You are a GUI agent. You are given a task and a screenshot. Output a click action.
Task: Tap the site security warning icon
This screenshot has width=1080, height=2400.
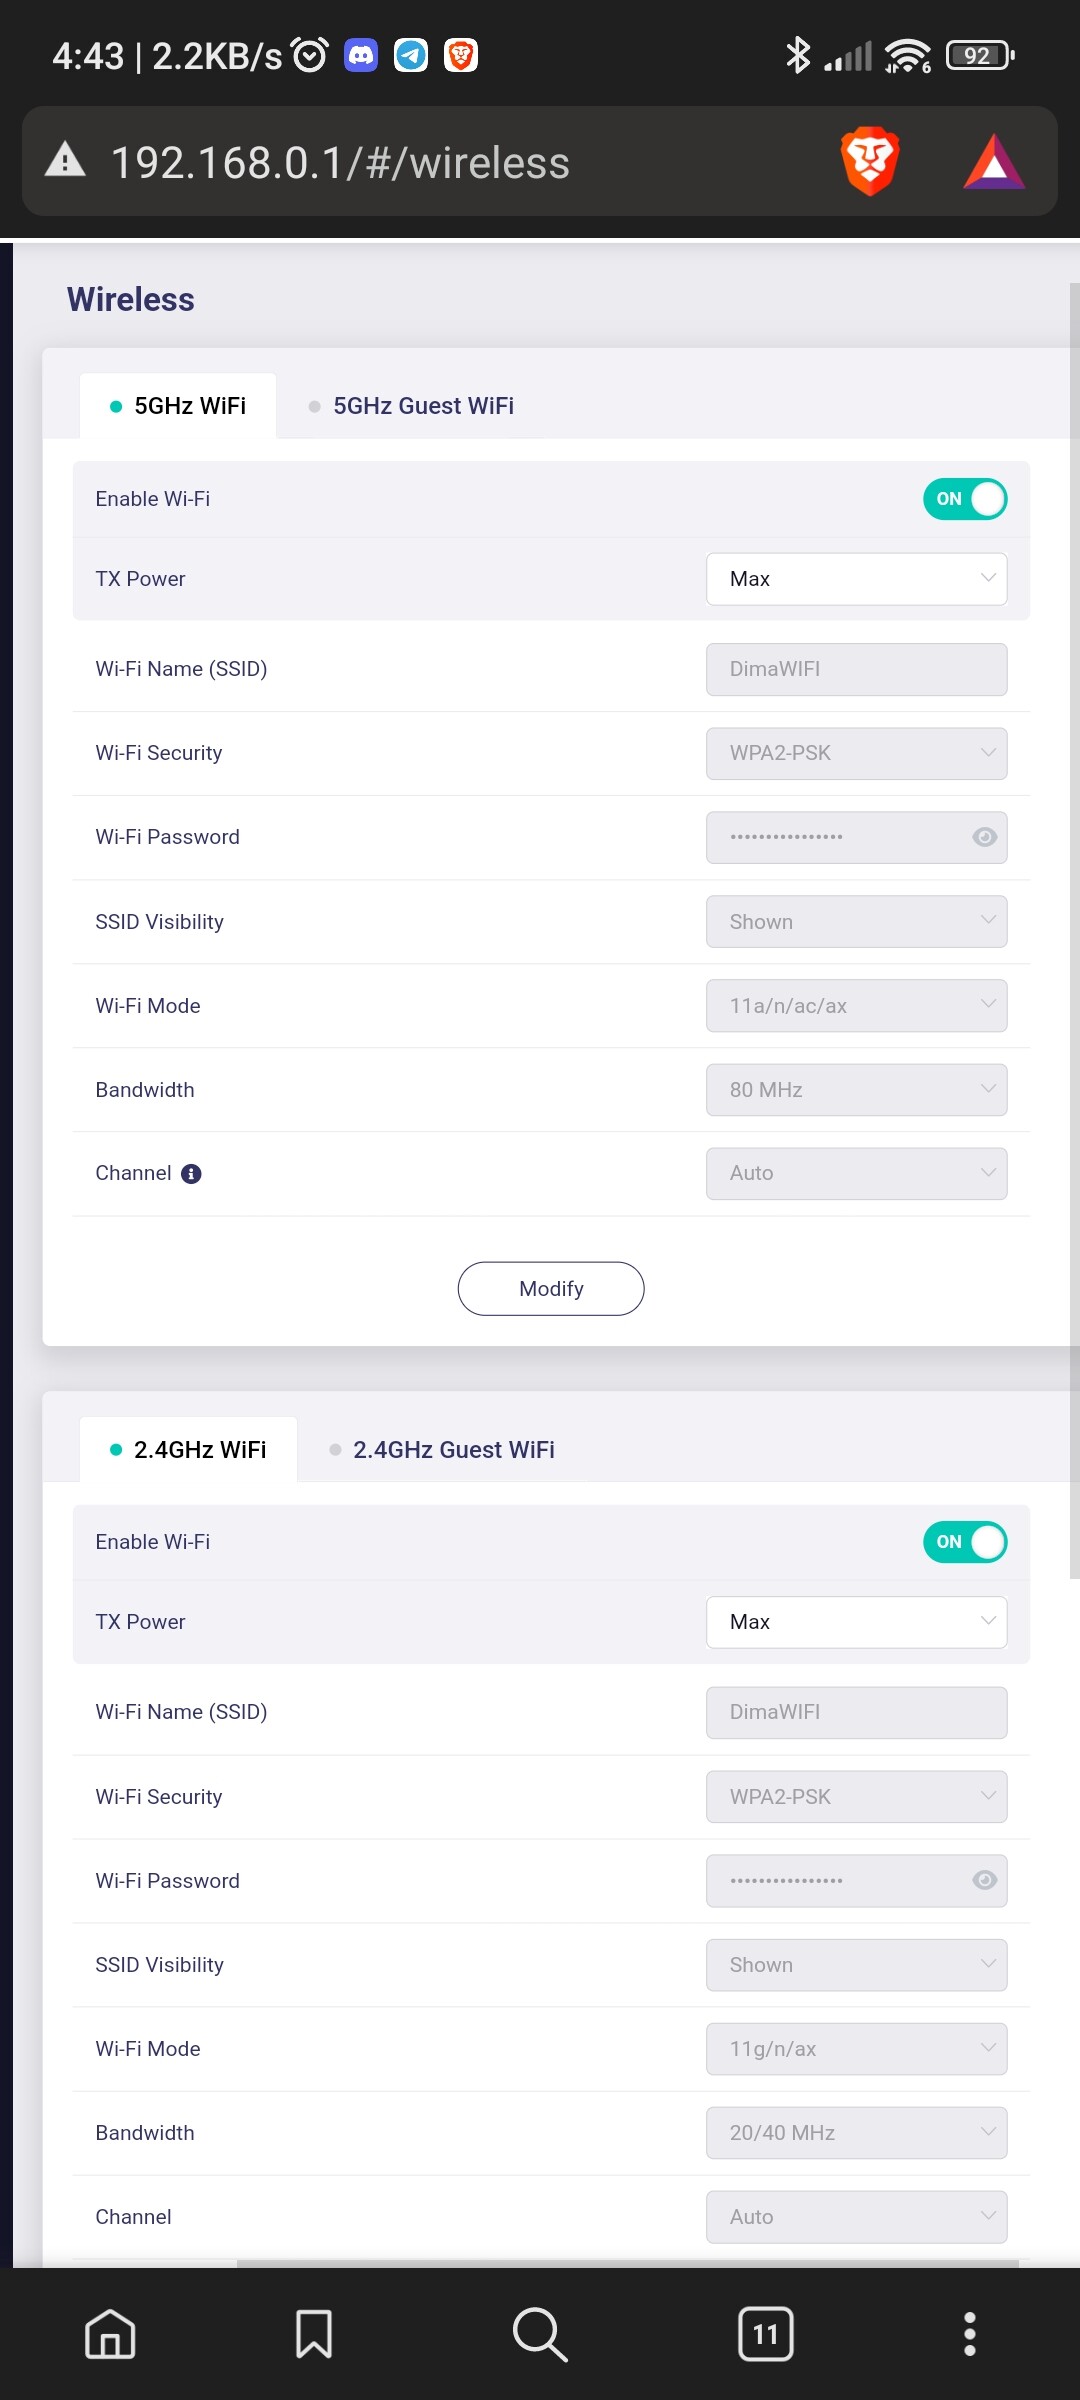(66, 160)
